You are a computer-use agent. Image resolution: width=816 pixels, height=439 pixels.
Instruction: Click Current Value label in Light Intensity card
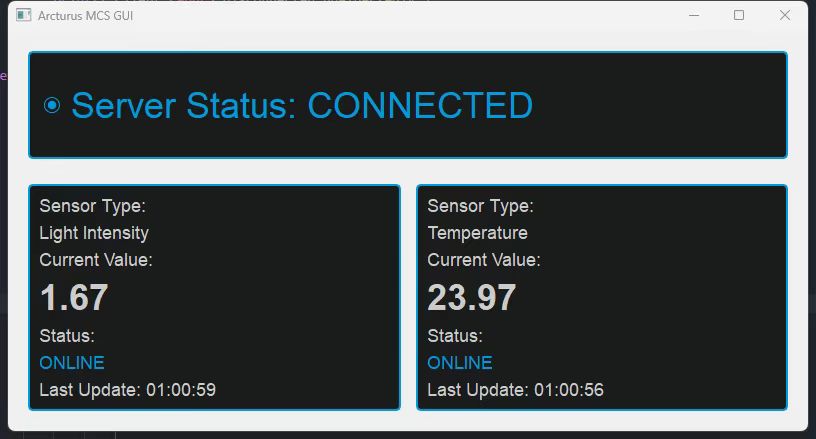coord(96,260)
